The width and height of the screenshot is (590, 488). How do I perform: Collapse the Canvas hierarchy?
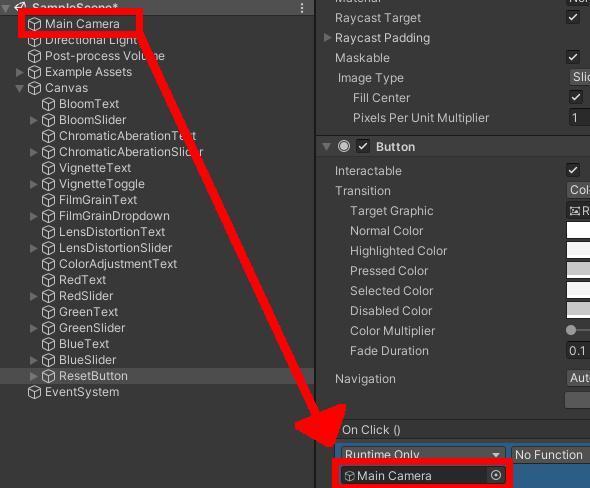[19, 88]
